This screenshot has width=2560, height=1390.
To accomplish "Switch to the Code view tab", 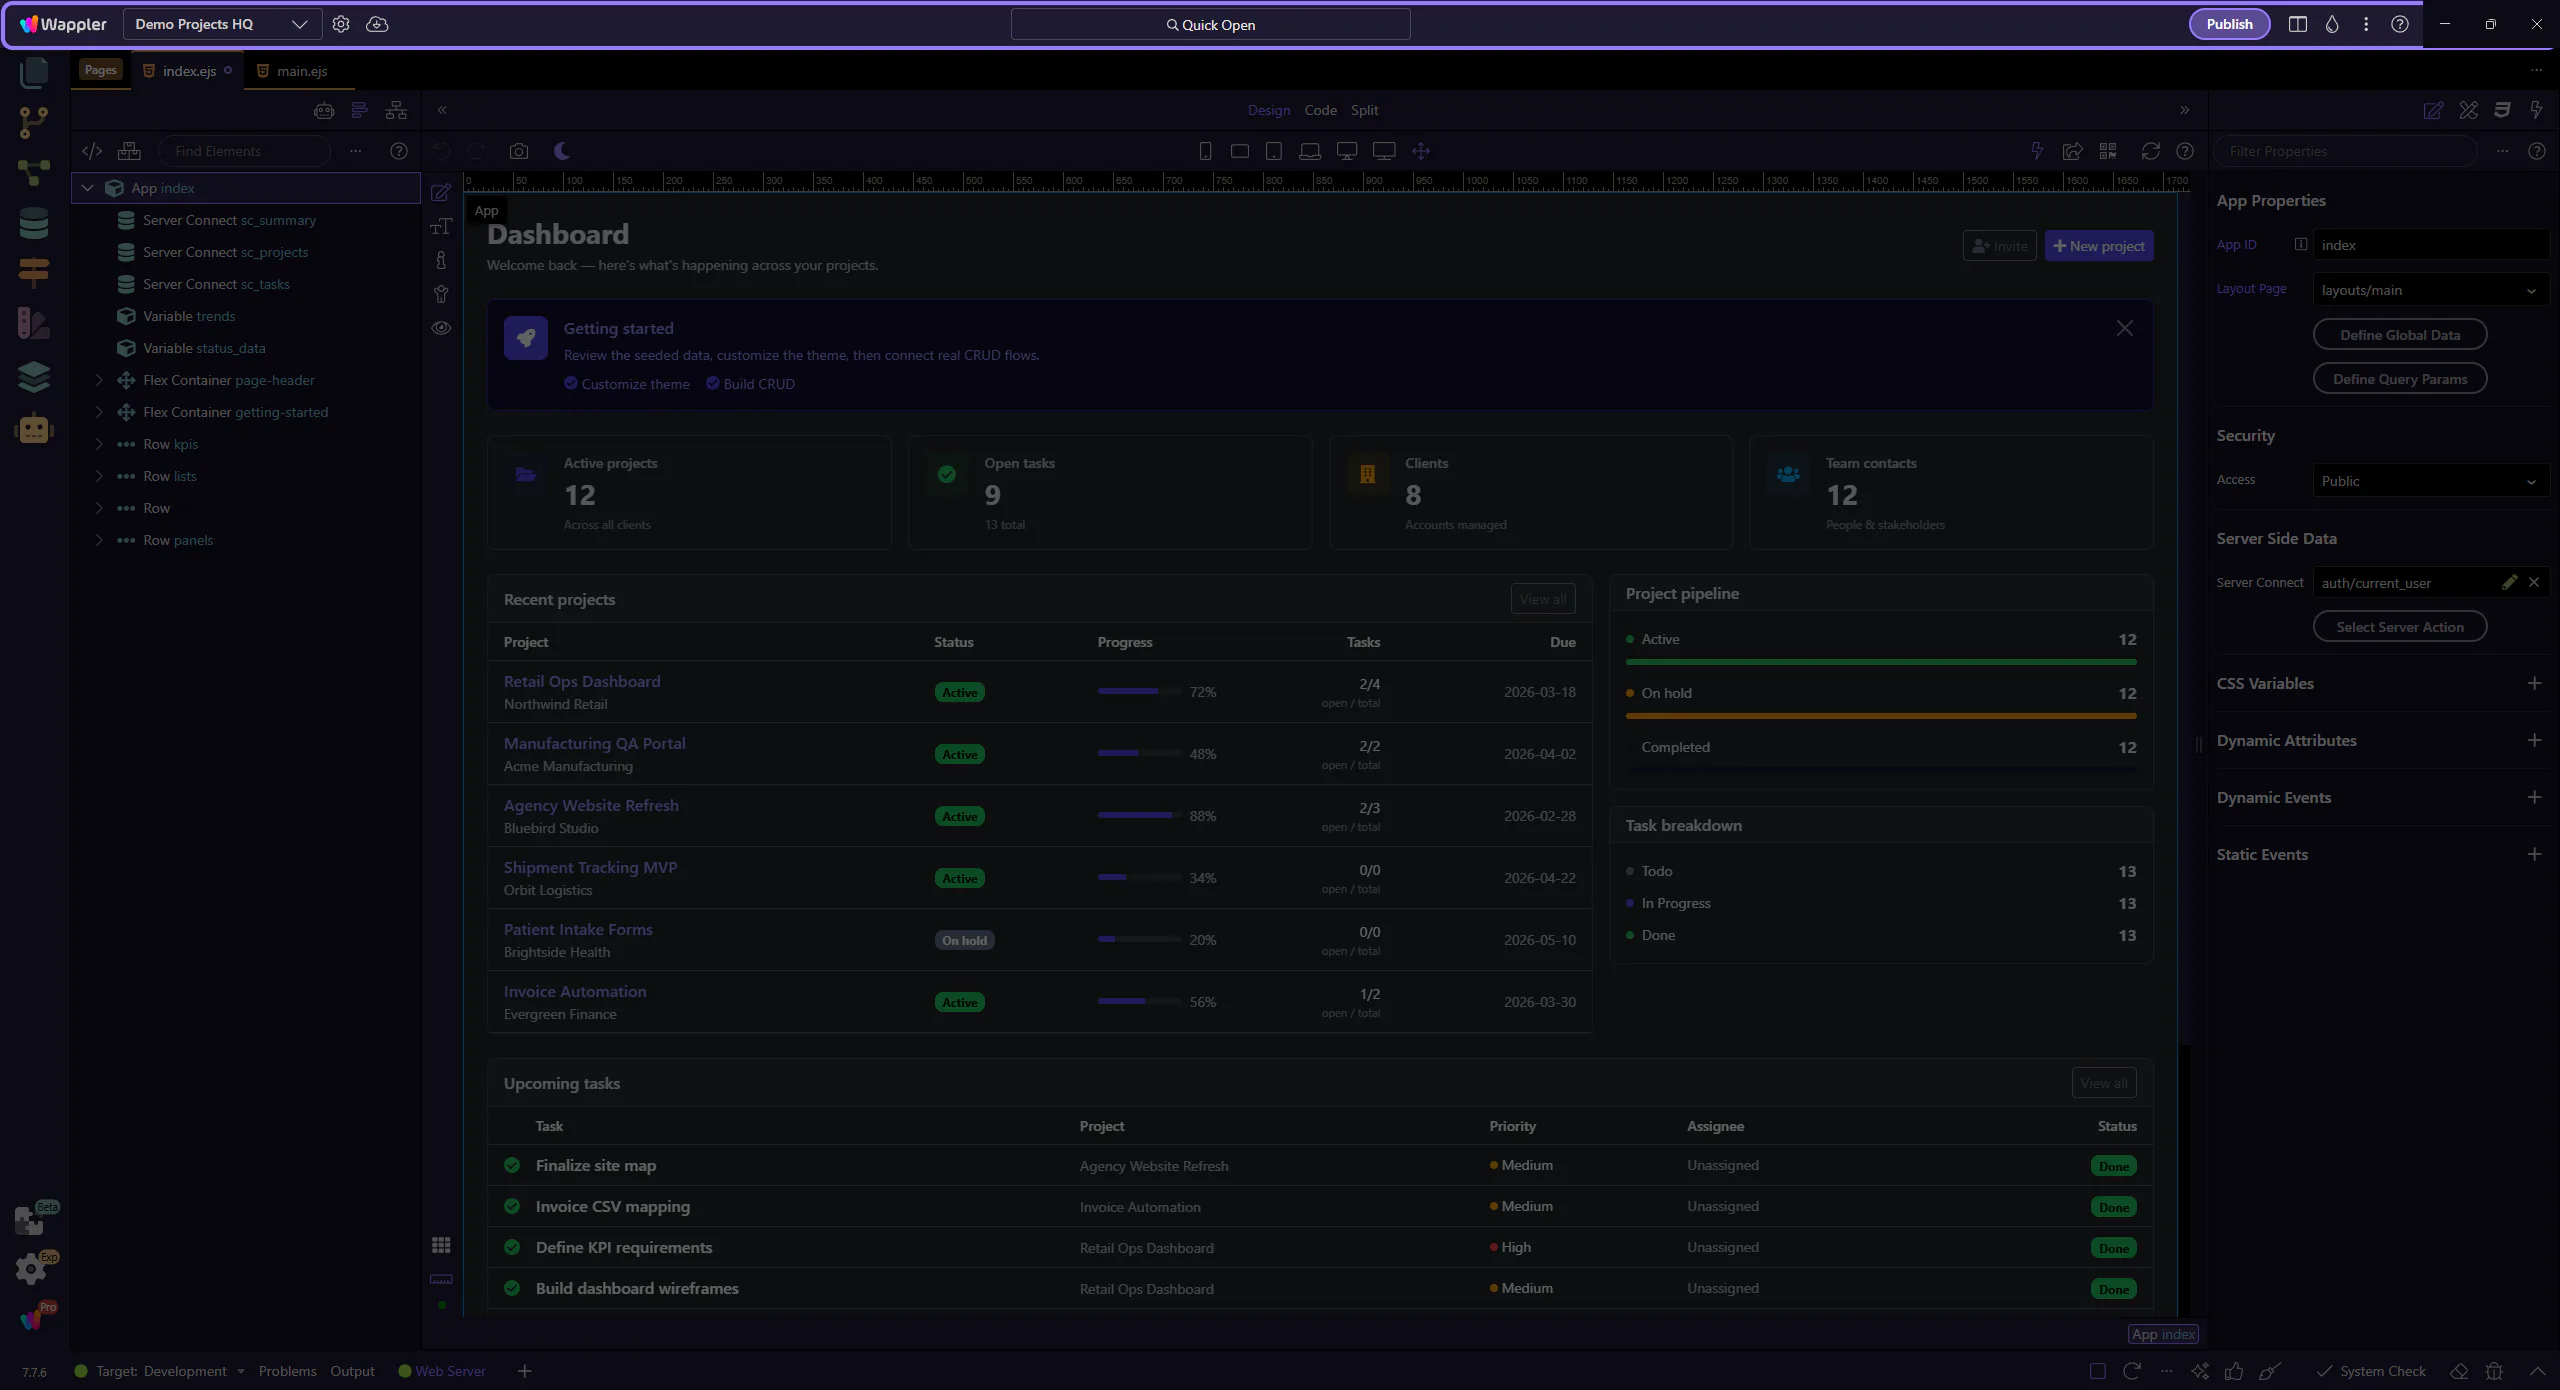I will [1320, 110].
